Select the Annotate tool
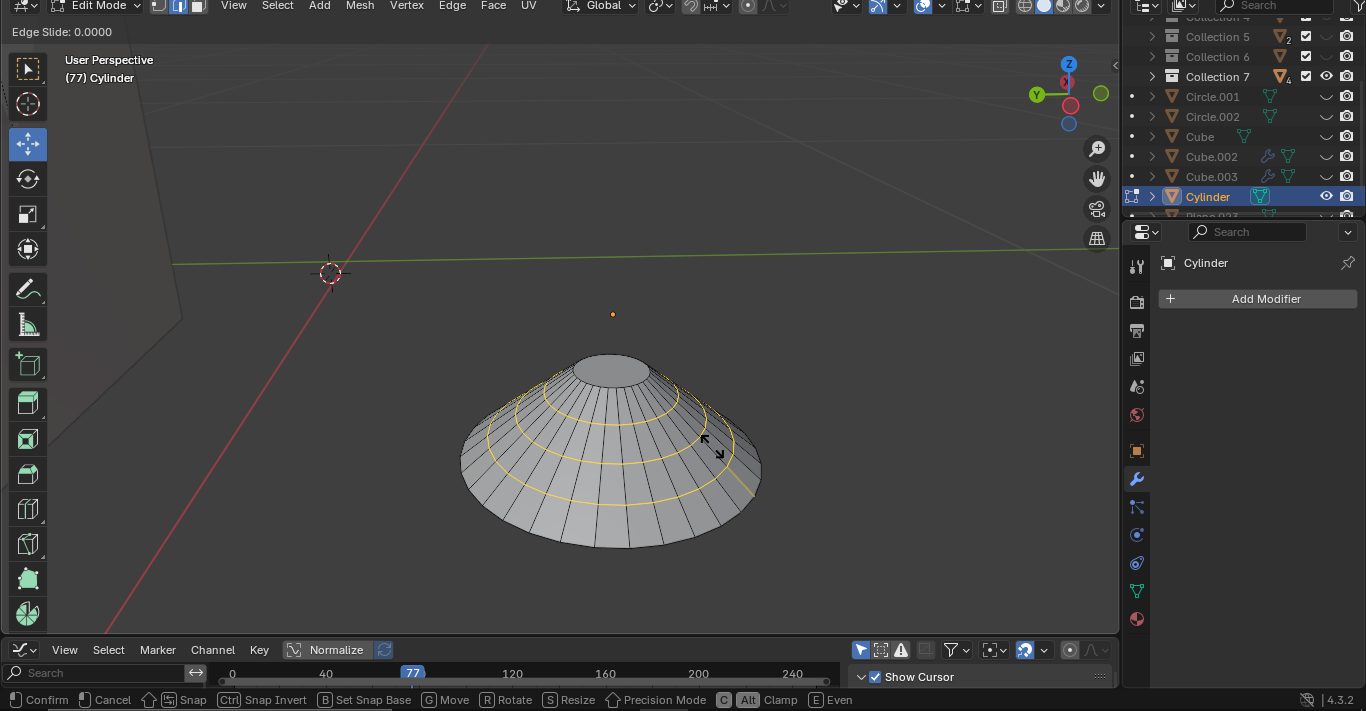The image size is (1366, 711). click(x=28, y=290)
